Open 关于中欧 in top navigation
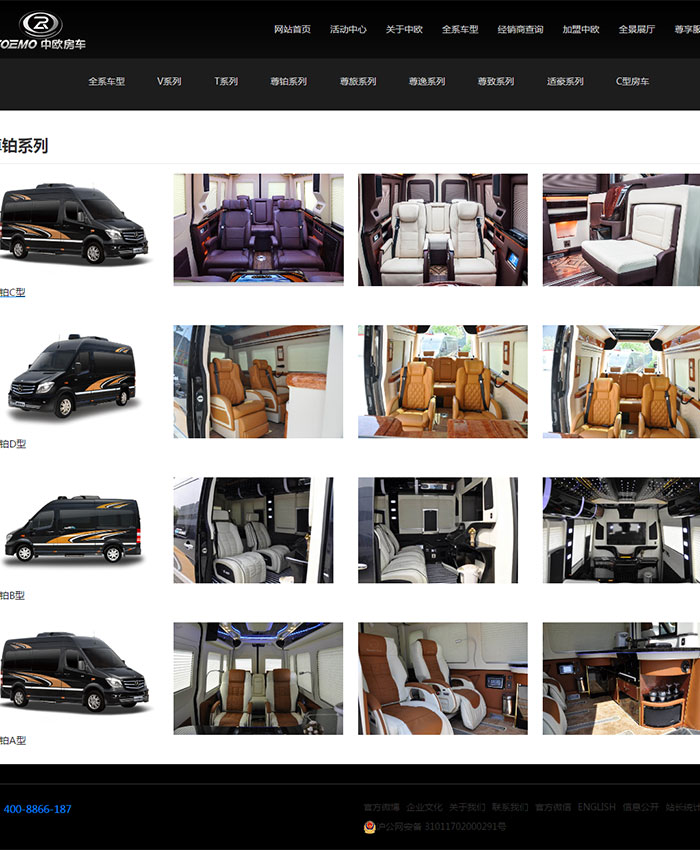The image size is (700, 850). tap(404, 30)
